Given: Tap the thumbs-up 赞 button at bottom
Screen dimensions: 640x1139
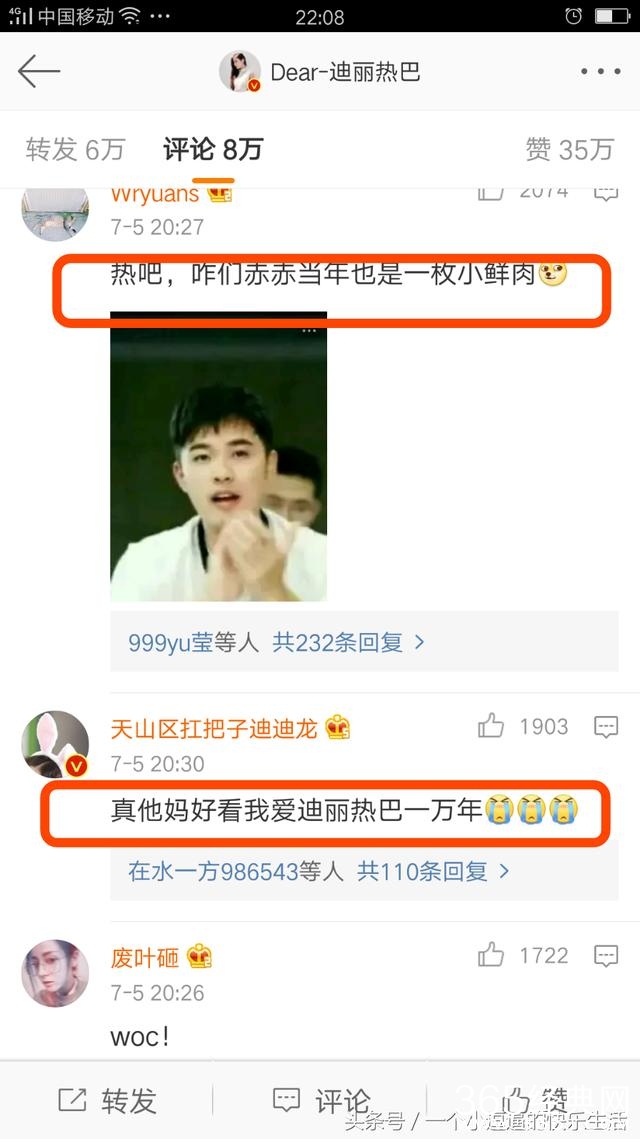Looking at the screenshot, I should click(x=535, y=1101).
